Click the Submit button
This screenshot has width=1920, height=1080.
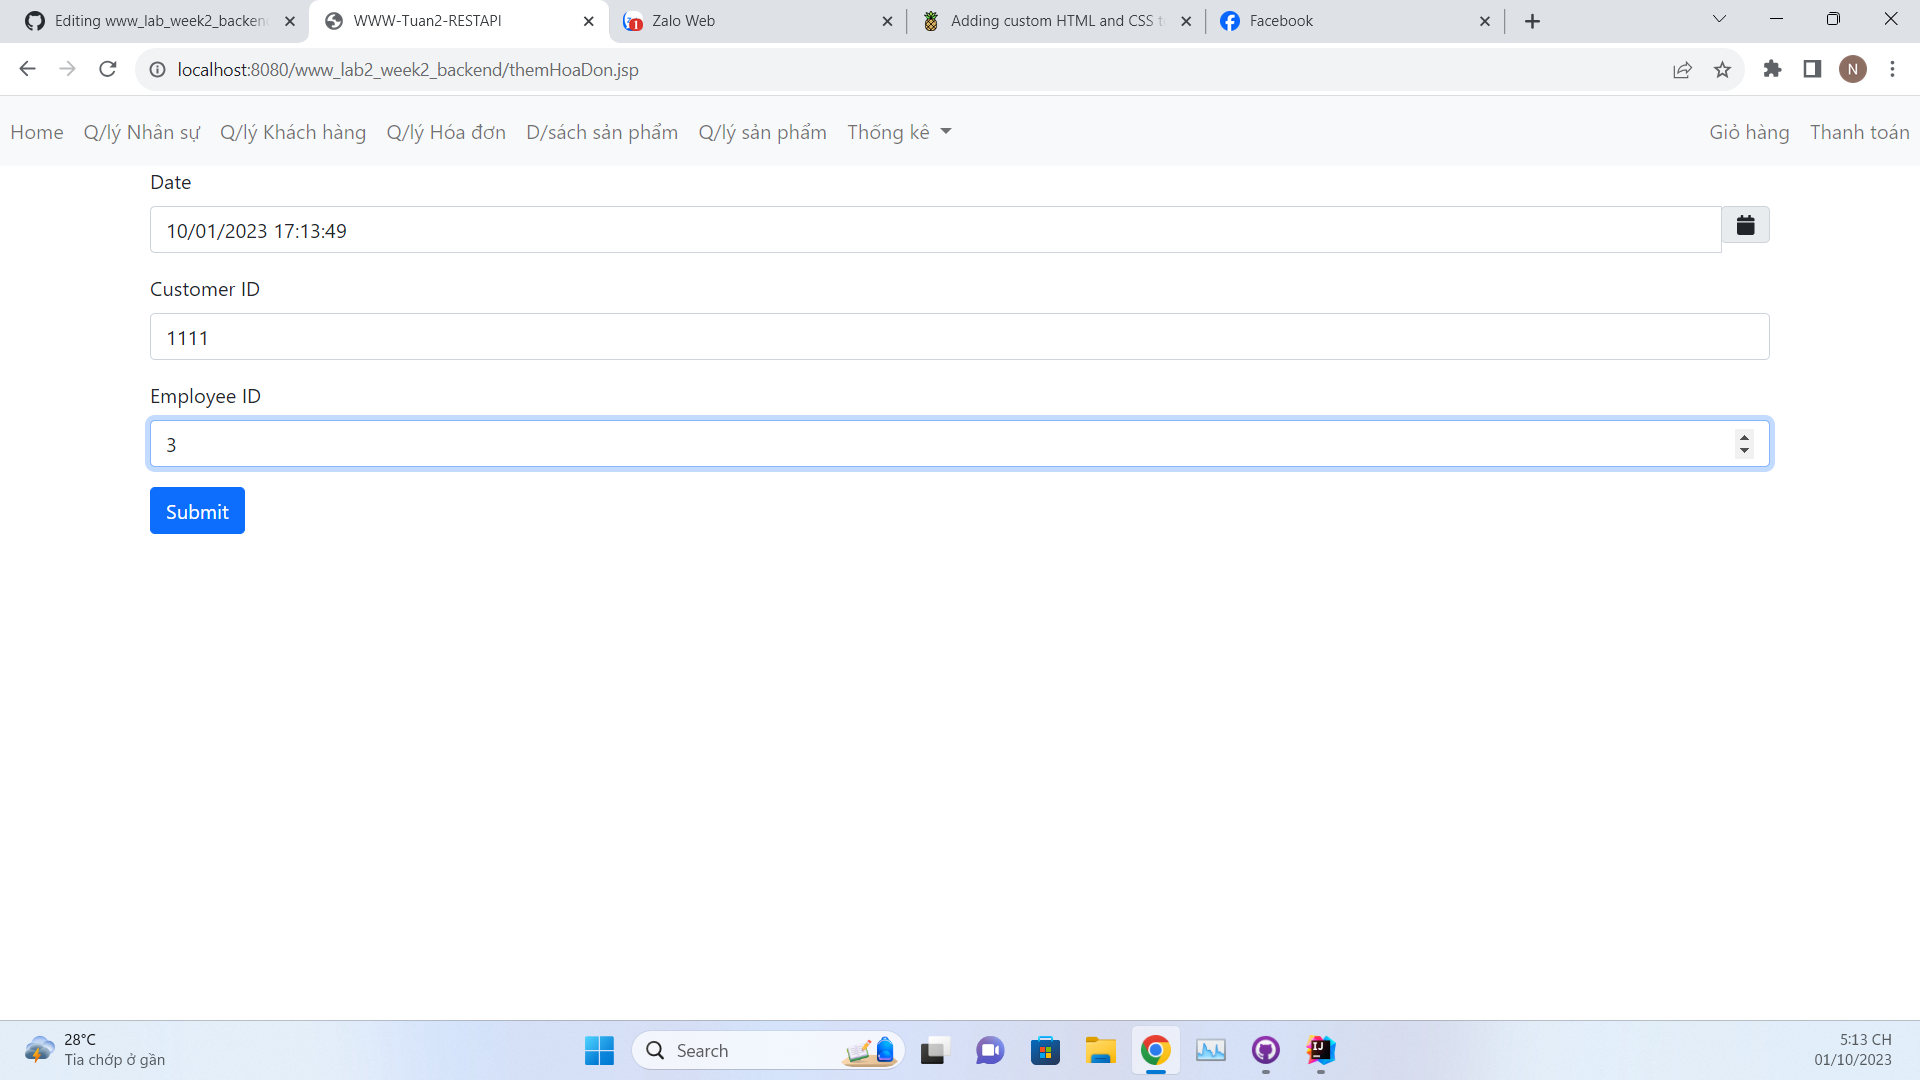[x=197, y=511]
